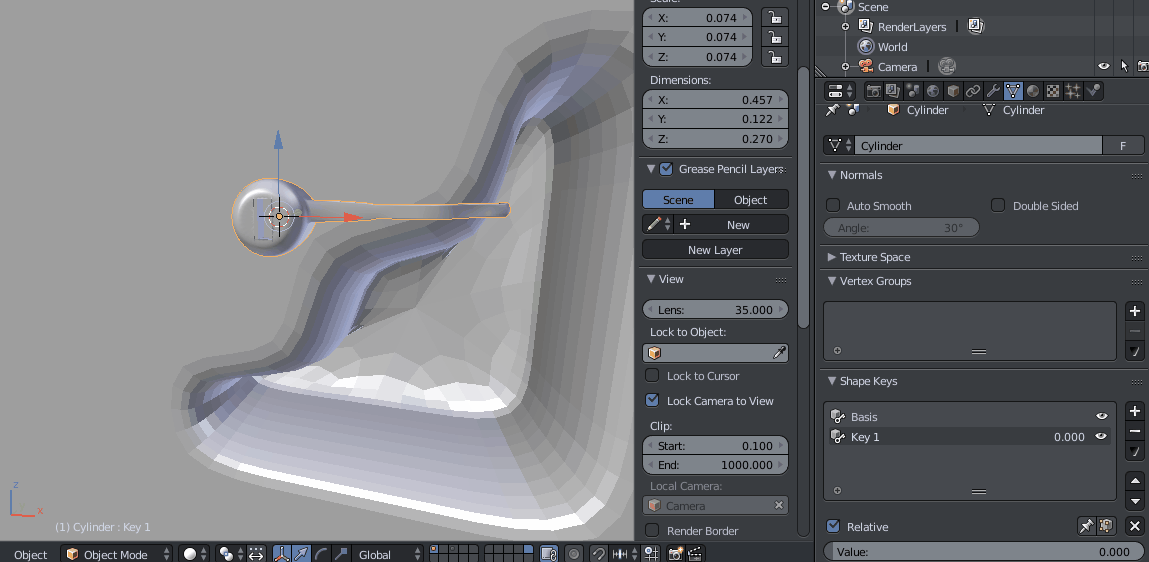Open the Object menu in 3D view header
1149x562 pixels.
31,555
